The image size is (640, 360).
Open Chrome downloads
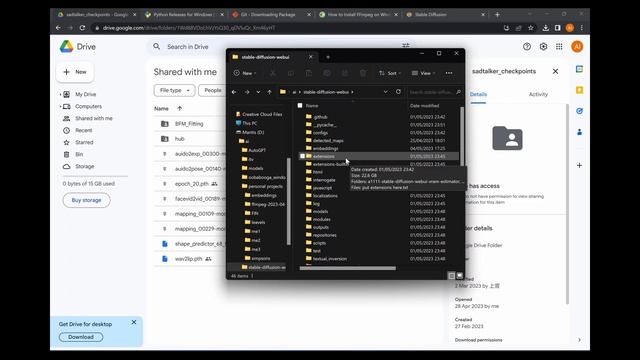[x=545, y=28]
